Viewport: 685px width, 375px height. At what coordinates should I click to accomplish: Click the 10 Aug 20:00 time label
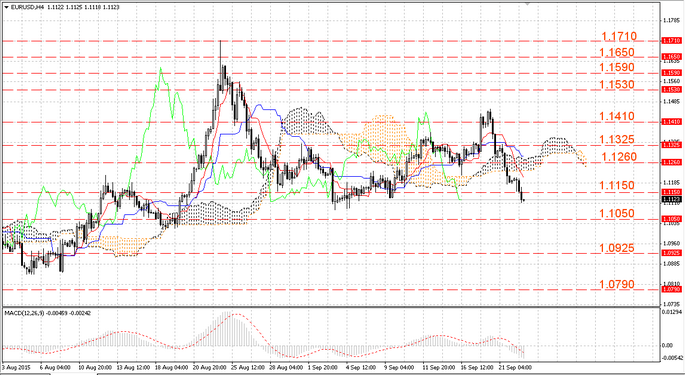click(x=95, y=368)
